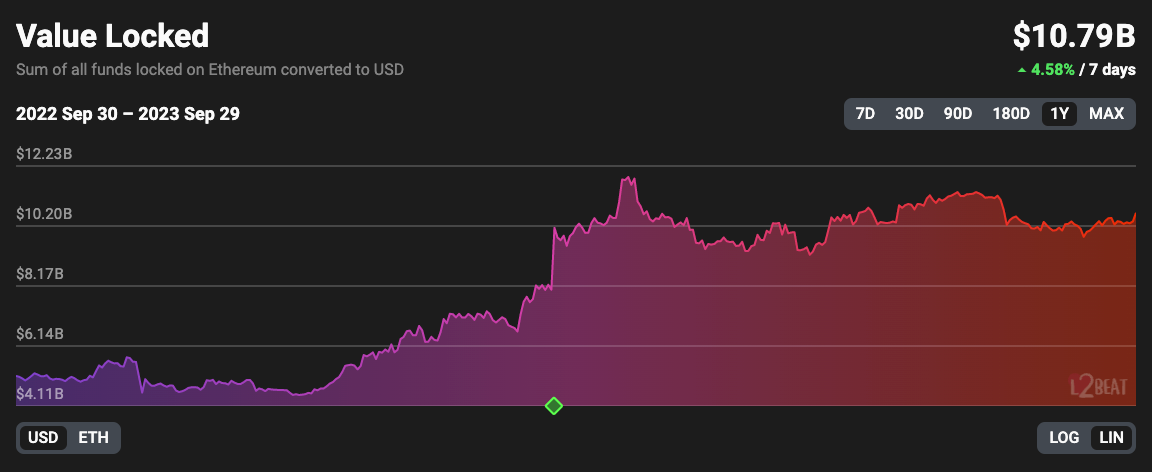
Task: Click the $12.23B axis label
Action: [45, 154]
